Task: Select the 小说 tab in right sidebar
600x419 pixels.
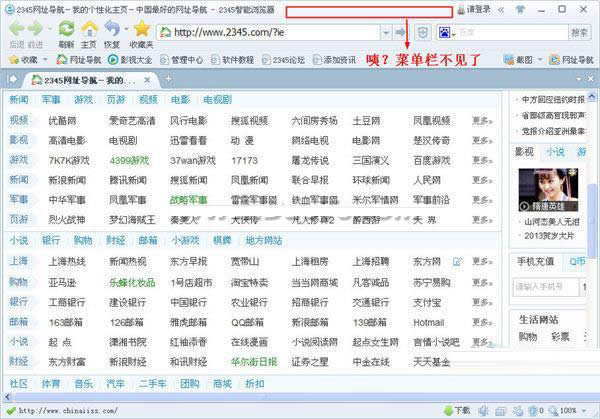Action: tap(555, 151)
